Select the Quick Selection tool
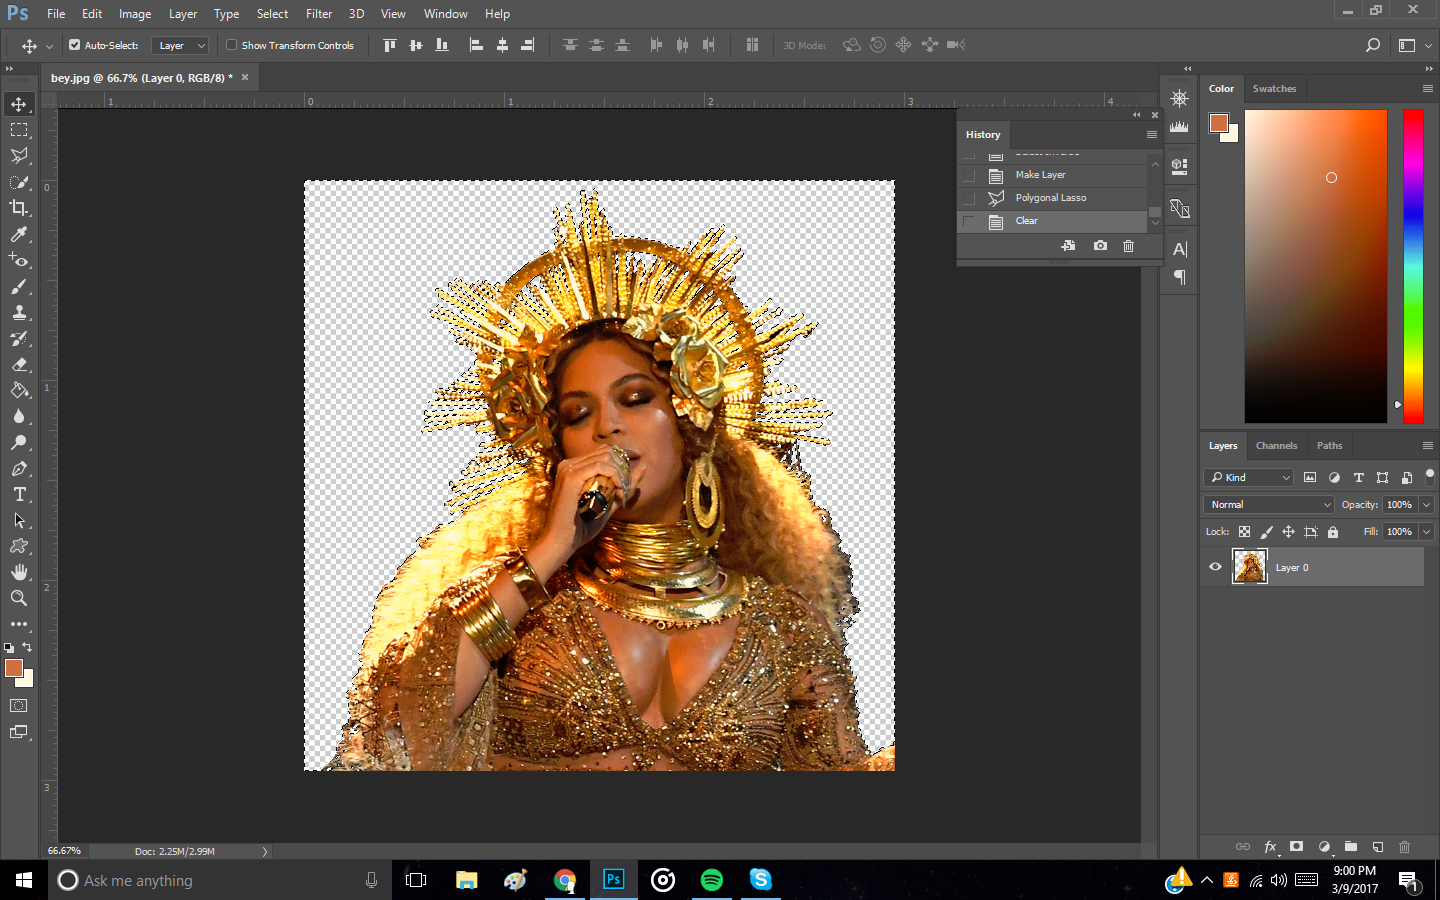This screenshot has height=900, width=1440. click(19, 182)
